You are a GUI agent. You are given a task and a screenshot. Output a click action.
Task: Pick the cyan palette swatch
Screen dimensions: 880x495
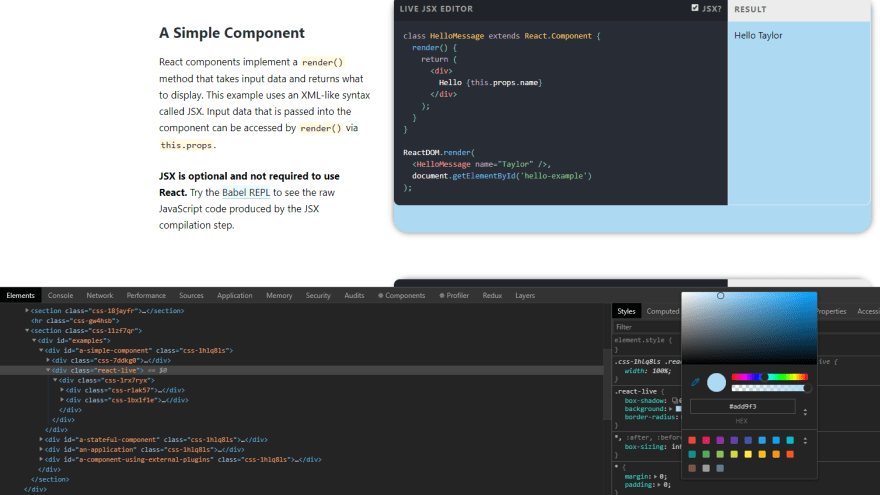(x=790, y=440)
